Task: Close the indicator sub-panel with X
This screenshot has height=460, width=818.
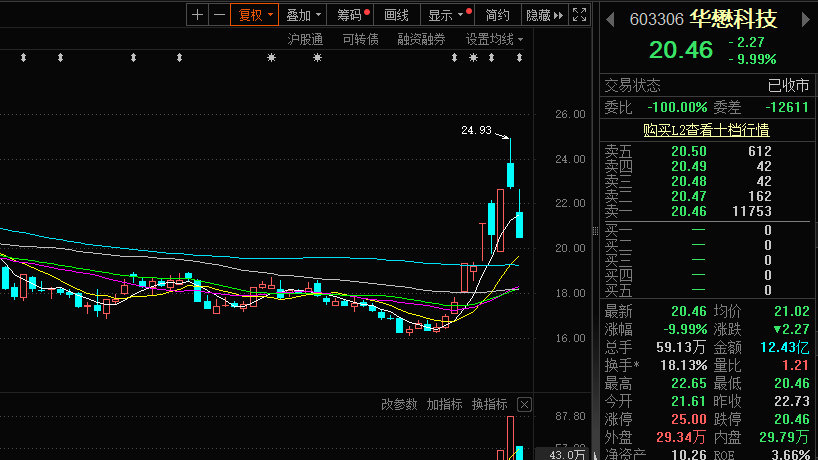Action: click(x=524, y=404)
